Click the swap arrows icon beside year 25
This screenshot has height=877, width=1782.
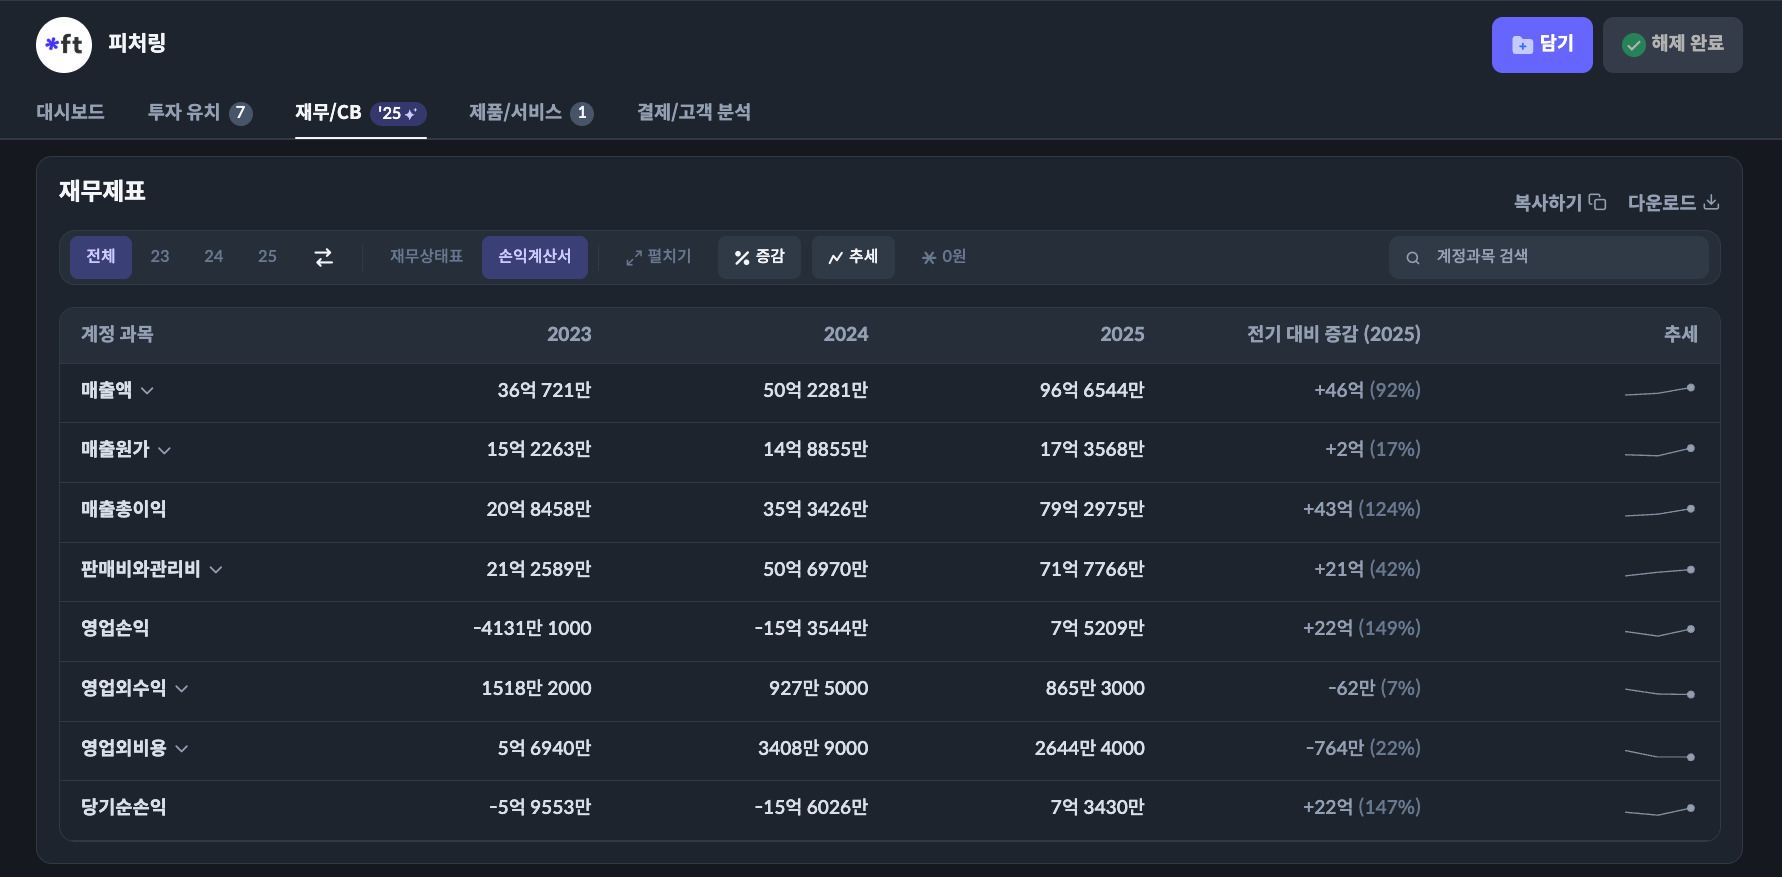point(323,258)
